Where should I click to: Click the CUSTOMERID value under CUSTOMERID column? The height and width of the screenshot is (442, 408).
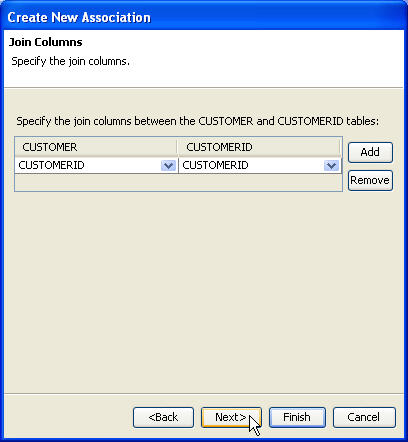(x=215, y=165)
